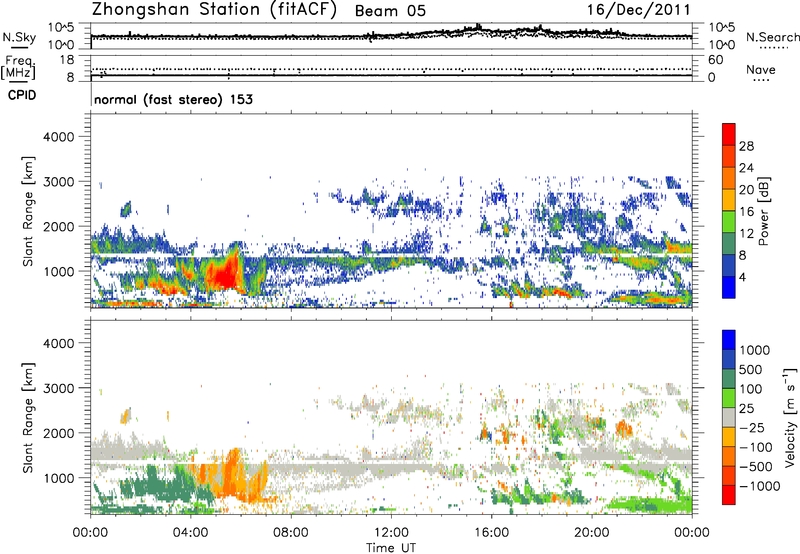This screenshot has height=554, width=800.
Task: Click the Velocity [m s-1] colorbar title
Action: click(x=790, y=416)
